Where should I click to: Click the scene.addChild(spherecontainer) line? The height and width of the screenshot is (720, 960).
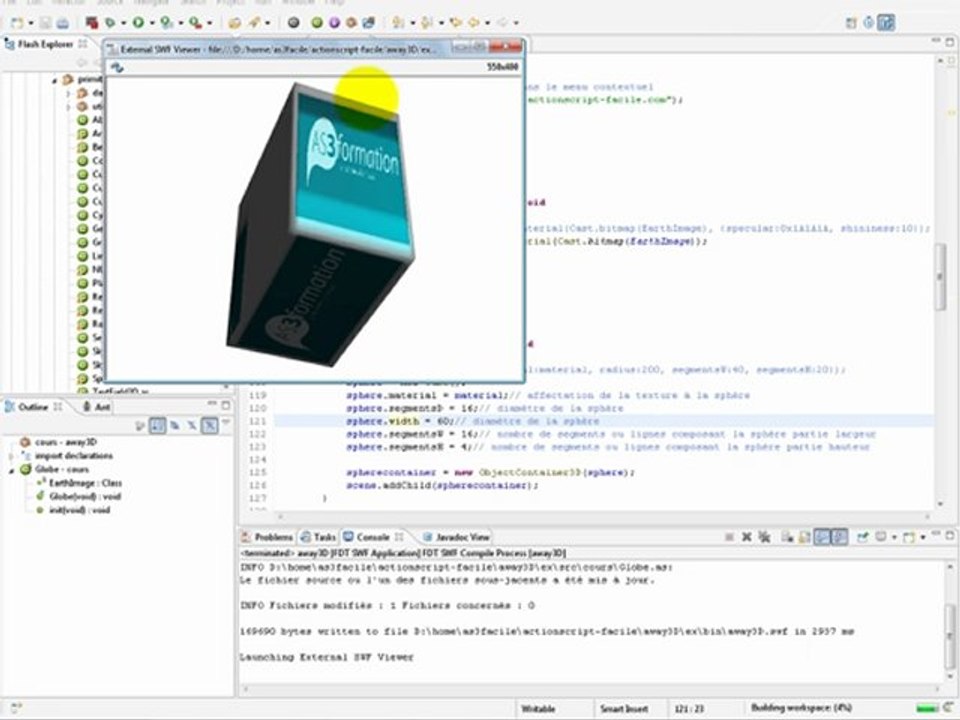(x=442, y=486)
